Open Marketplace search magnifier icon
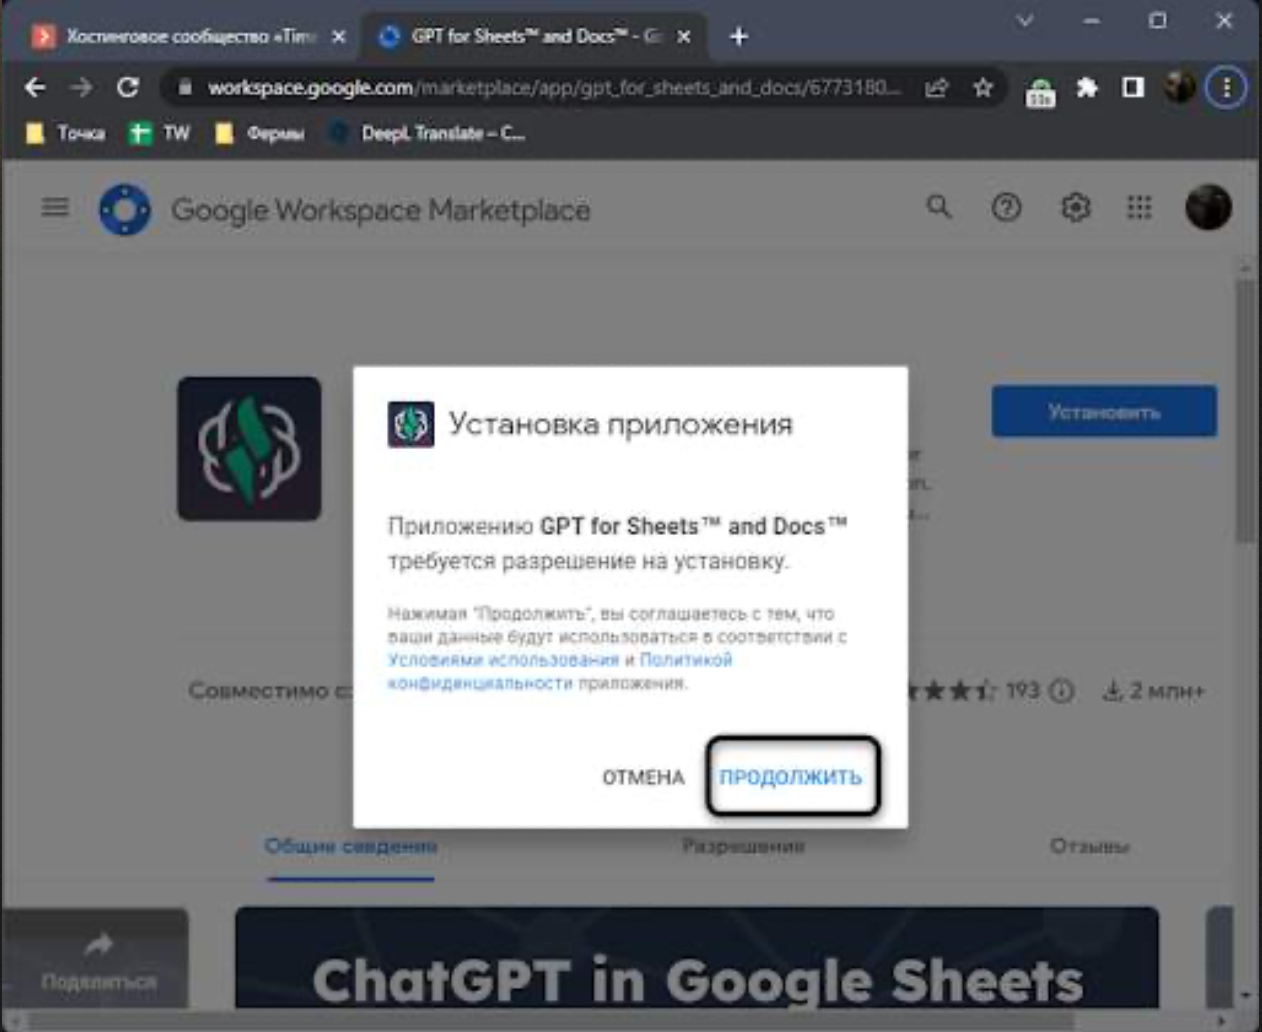The image size is (1262, 1032). [x=938, y=207]
